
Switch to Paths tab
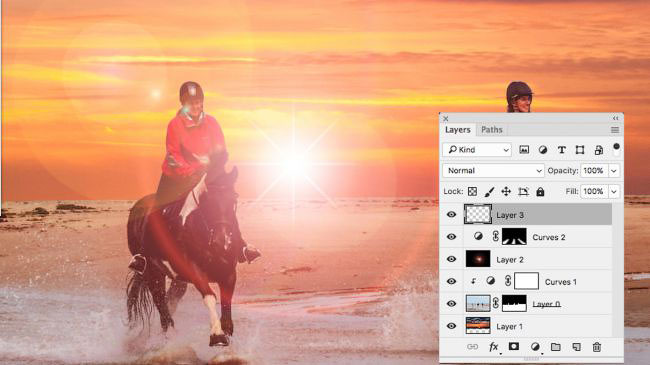492,130
